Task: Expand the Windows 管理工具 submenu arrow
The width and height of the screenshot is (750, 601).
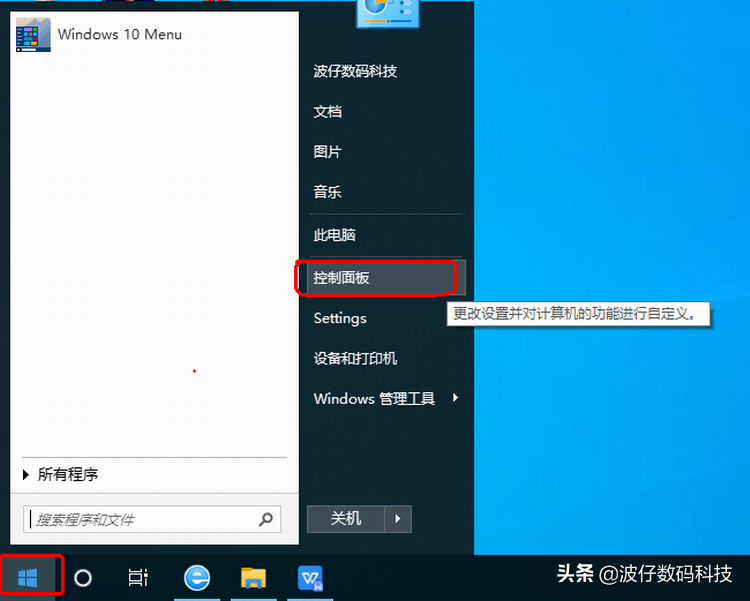Action: (455, 398)
